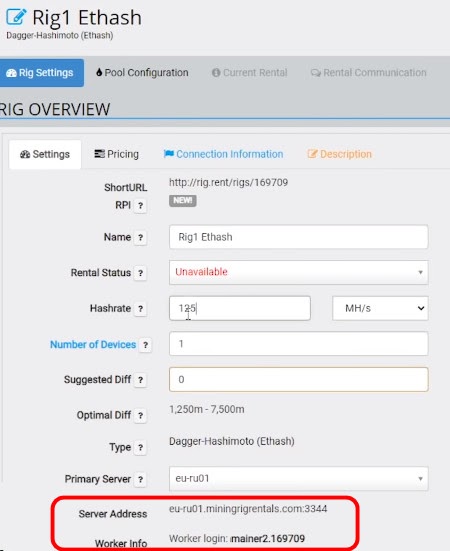Click the Name input field

[299, 237]
